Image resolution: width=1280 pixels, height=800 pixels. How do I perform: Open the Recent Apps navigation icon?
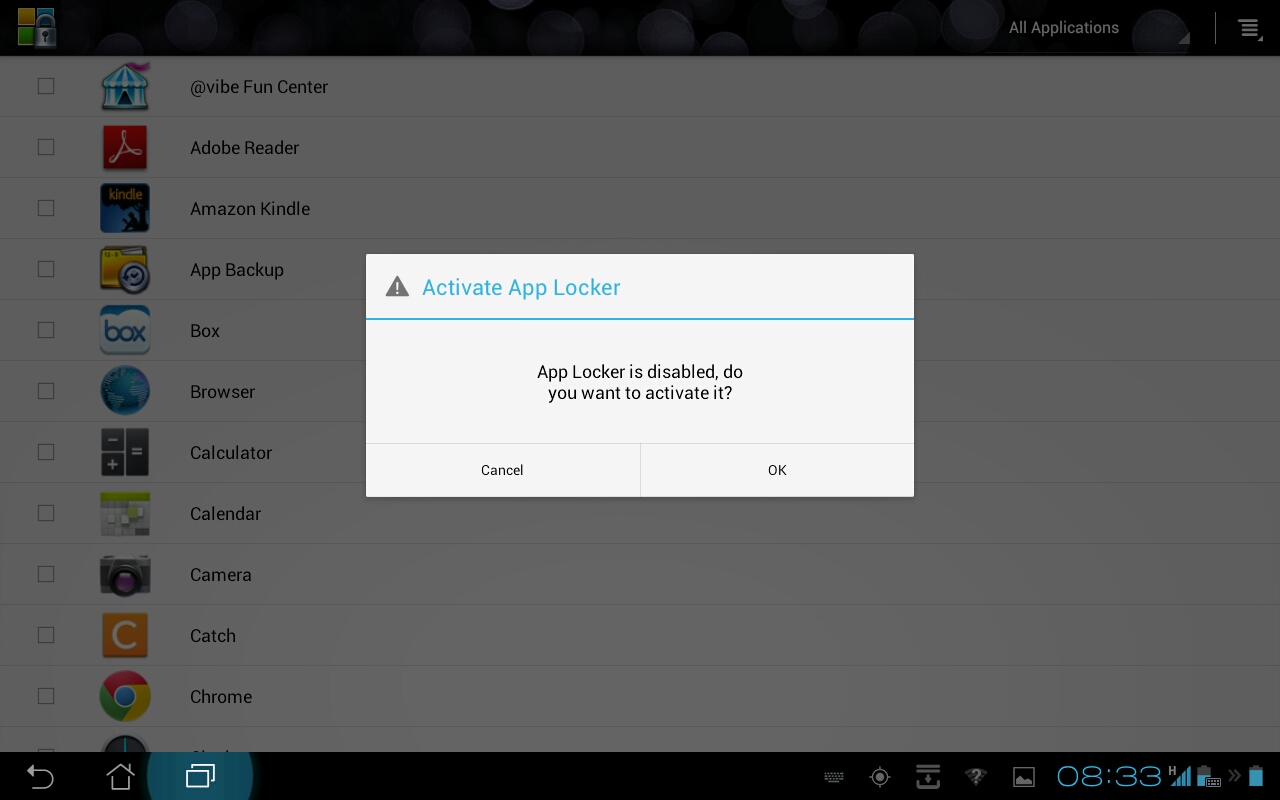200,776
